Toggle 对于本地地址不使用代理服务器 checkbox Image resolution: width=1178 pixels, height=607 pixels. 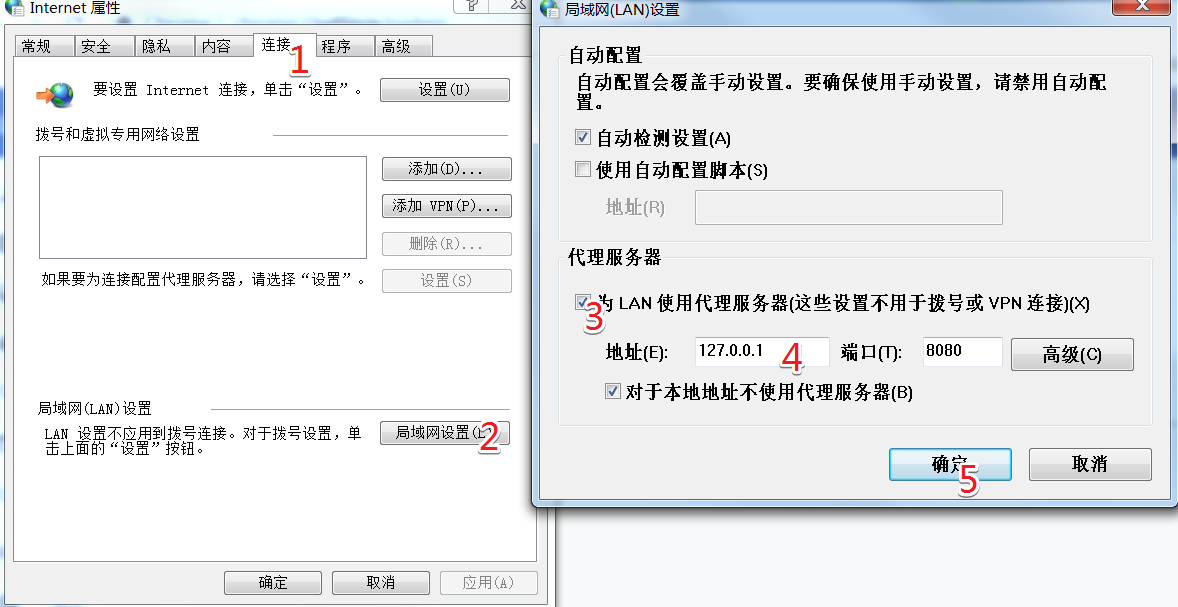(612, 391)
